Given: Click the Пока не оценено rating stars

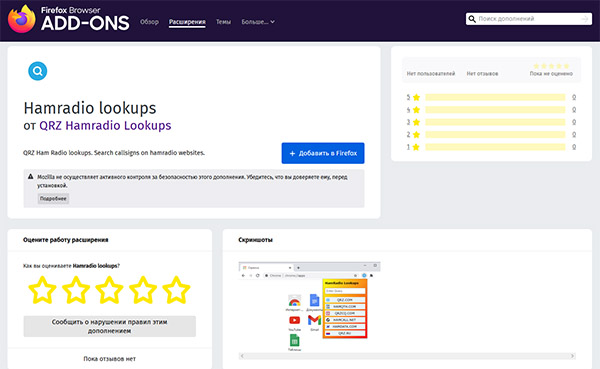Looking at the screenshot, I should point(551,66).
